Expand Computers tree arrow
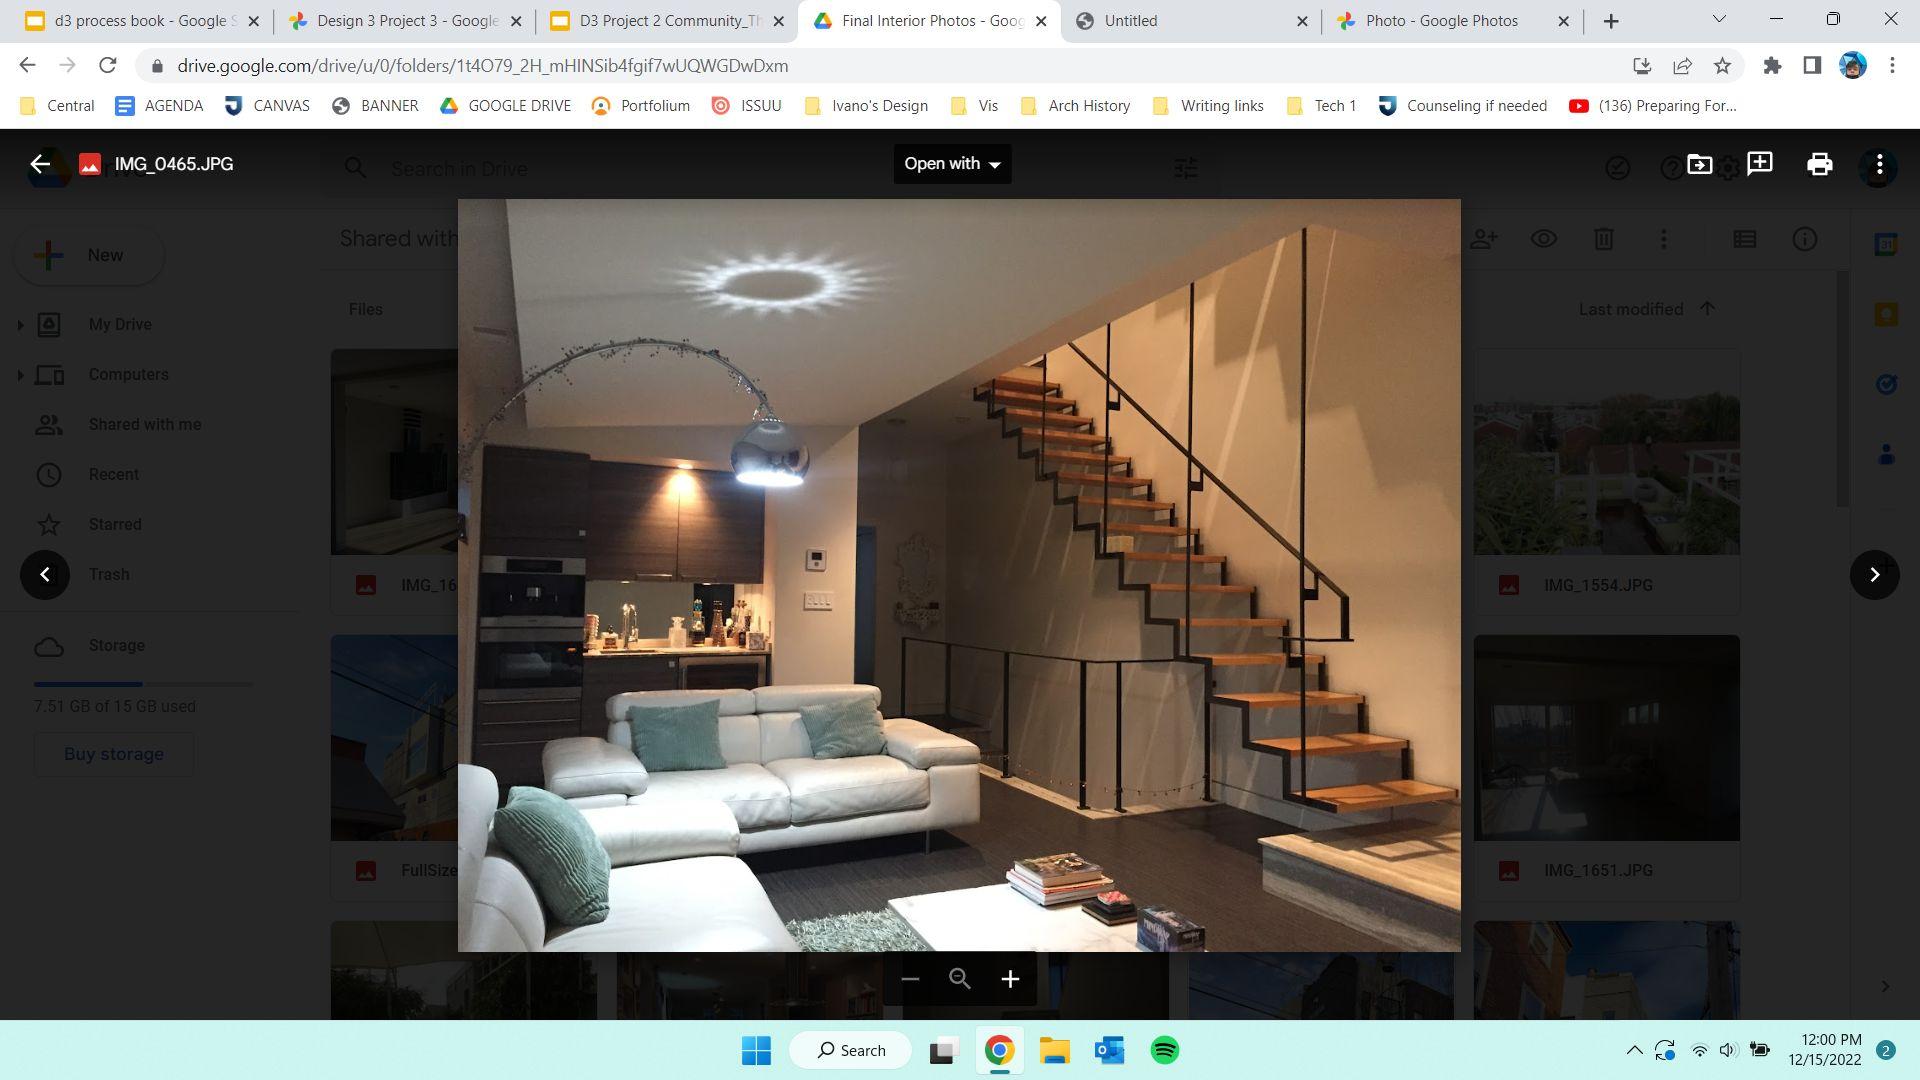Screen dimensions: 1920x1080 pyautogui.click(x=20, y=374)
